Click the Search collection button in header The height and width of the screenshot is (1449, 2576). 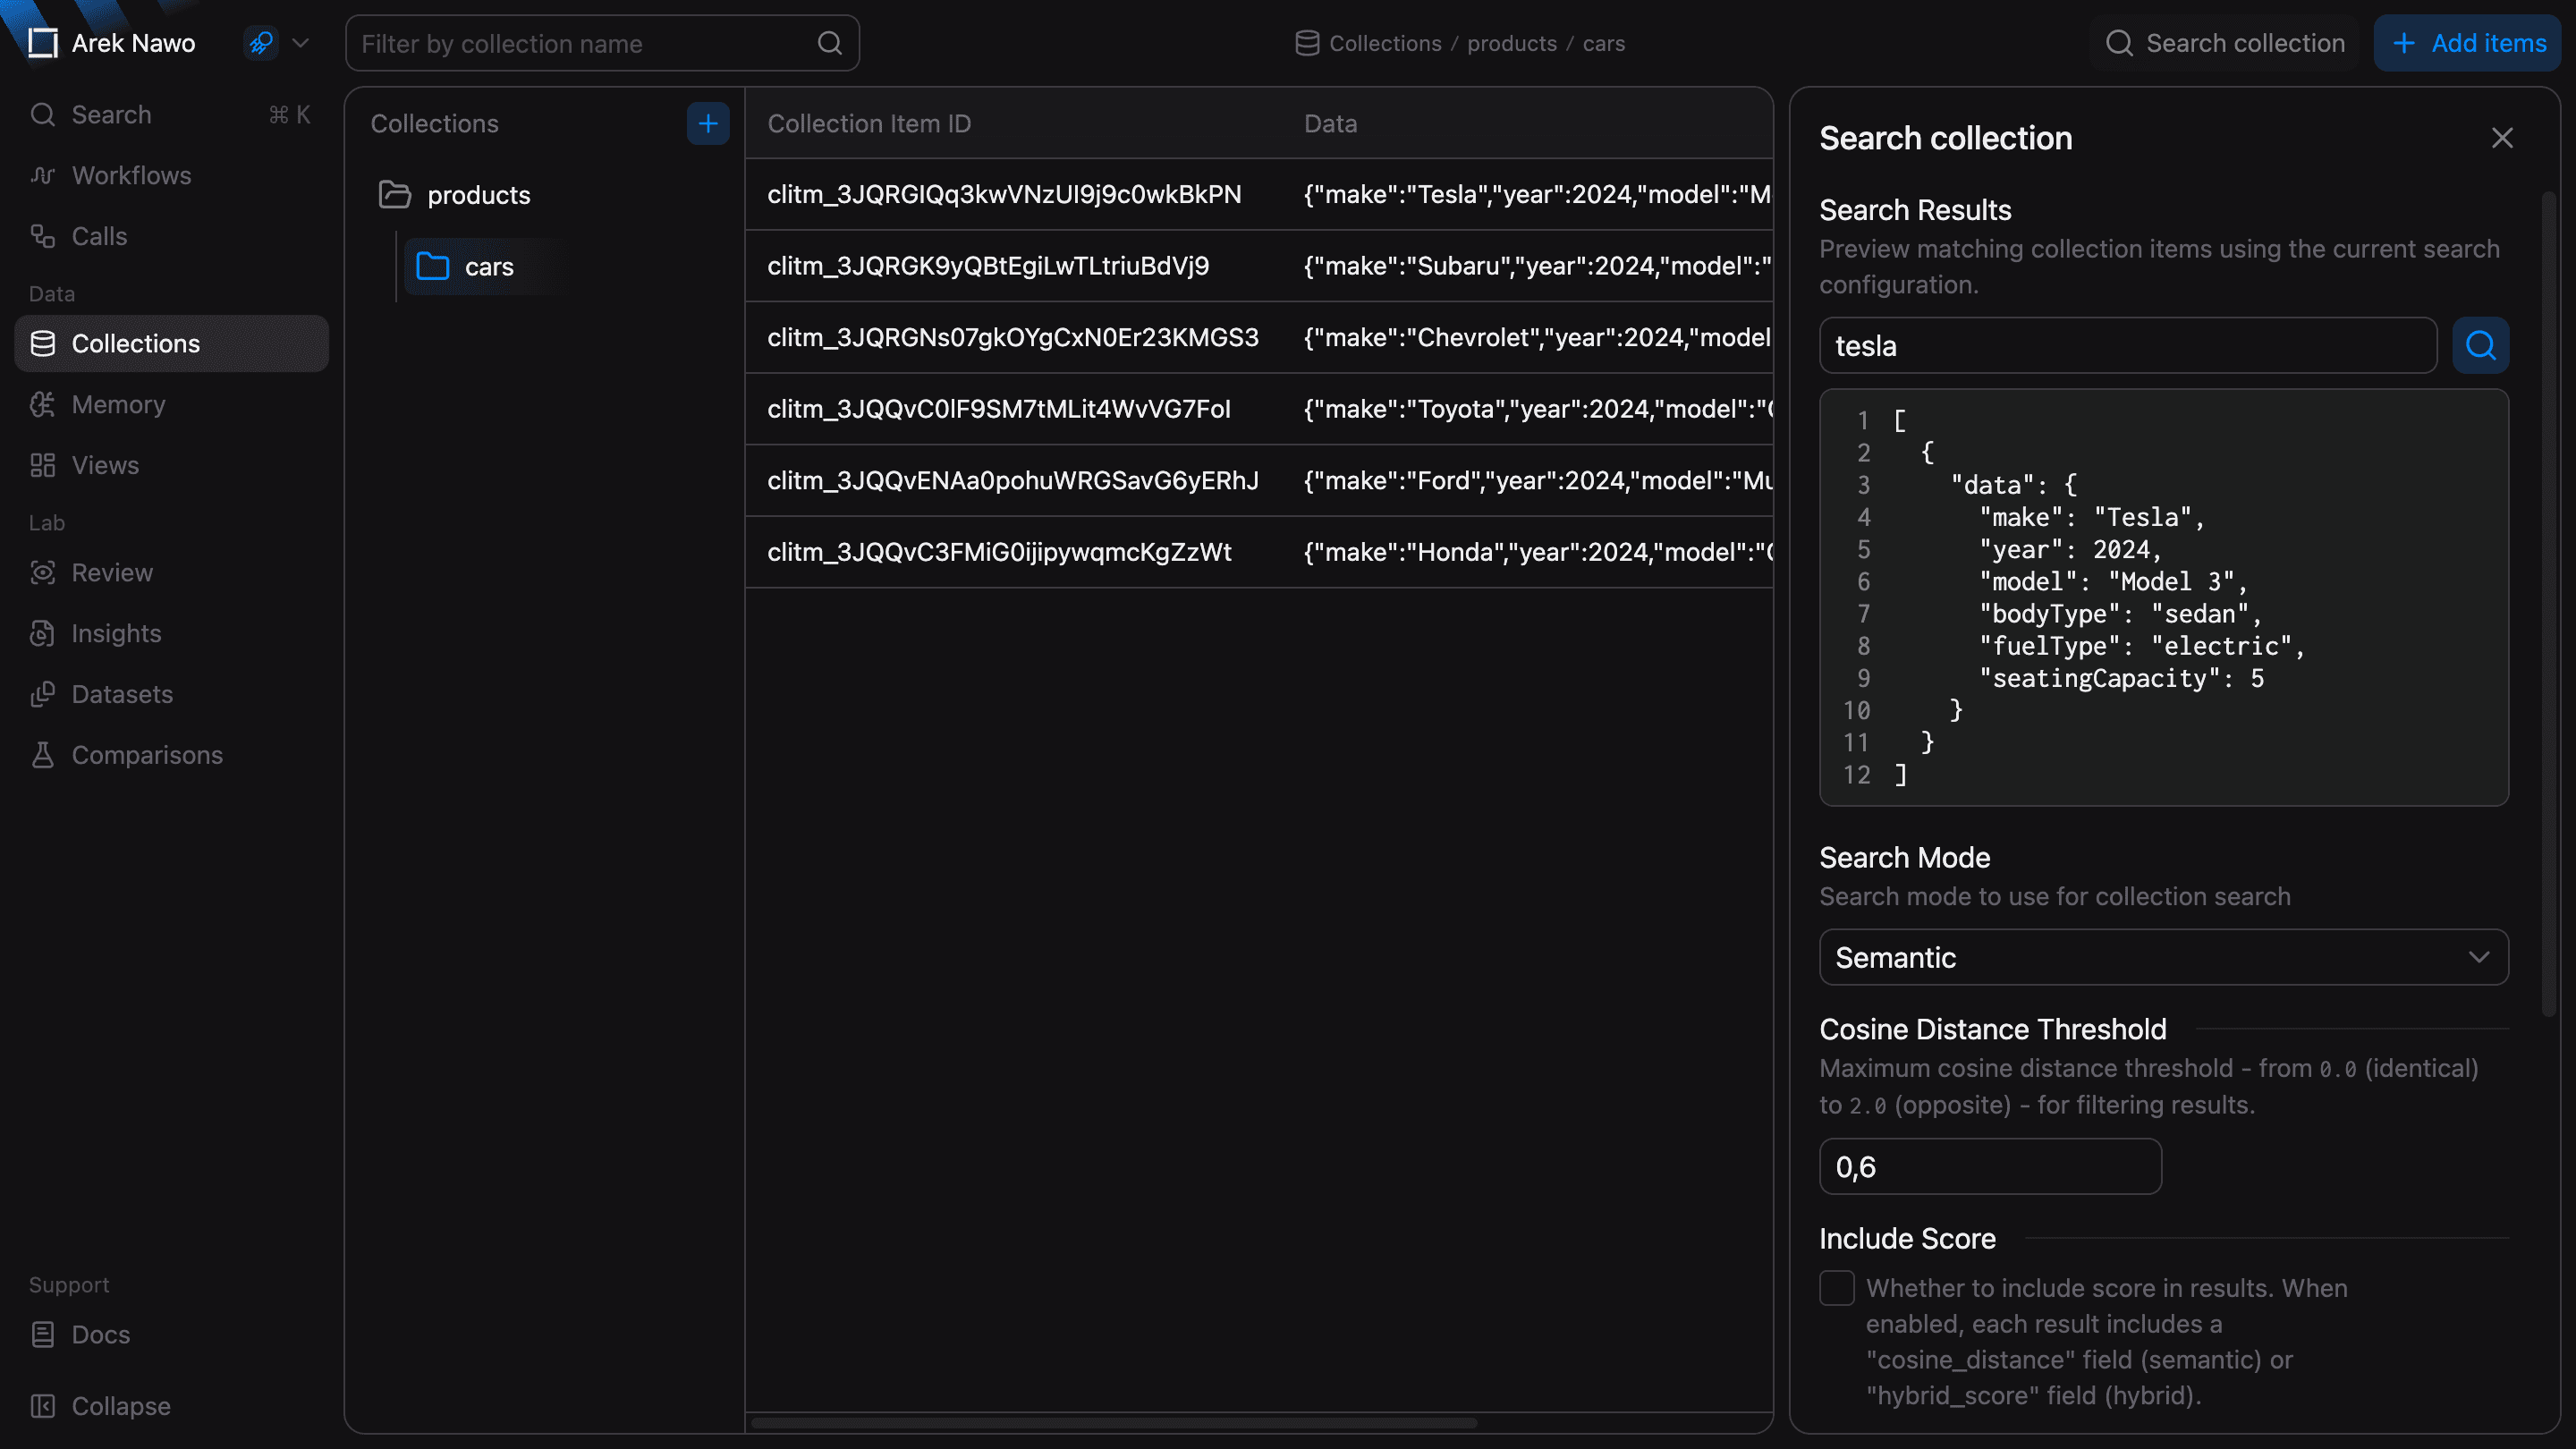coord(2225,43)
